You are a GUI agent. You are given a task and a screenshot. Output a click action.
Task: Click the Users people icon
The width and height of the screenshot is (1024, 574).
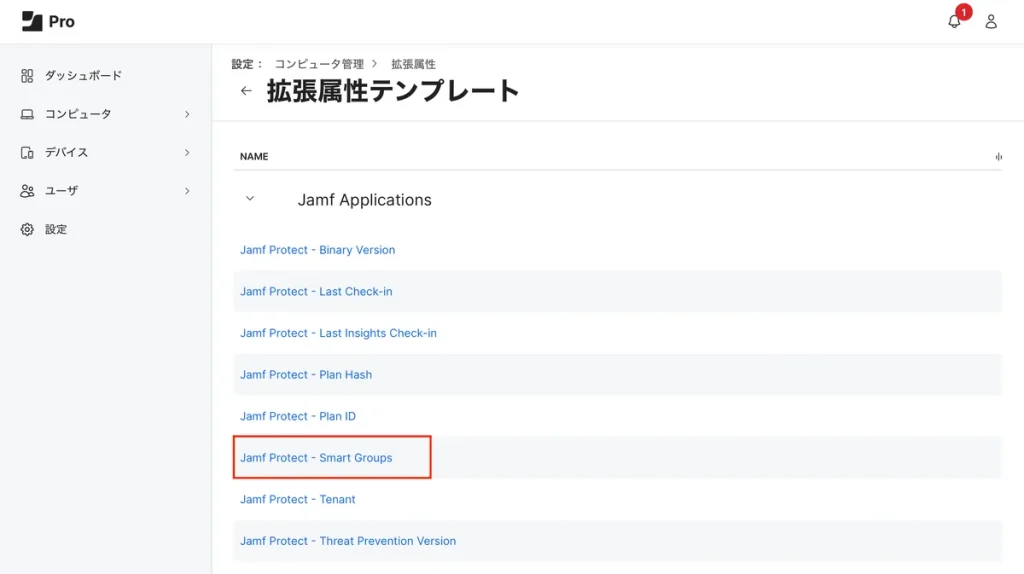27,190
